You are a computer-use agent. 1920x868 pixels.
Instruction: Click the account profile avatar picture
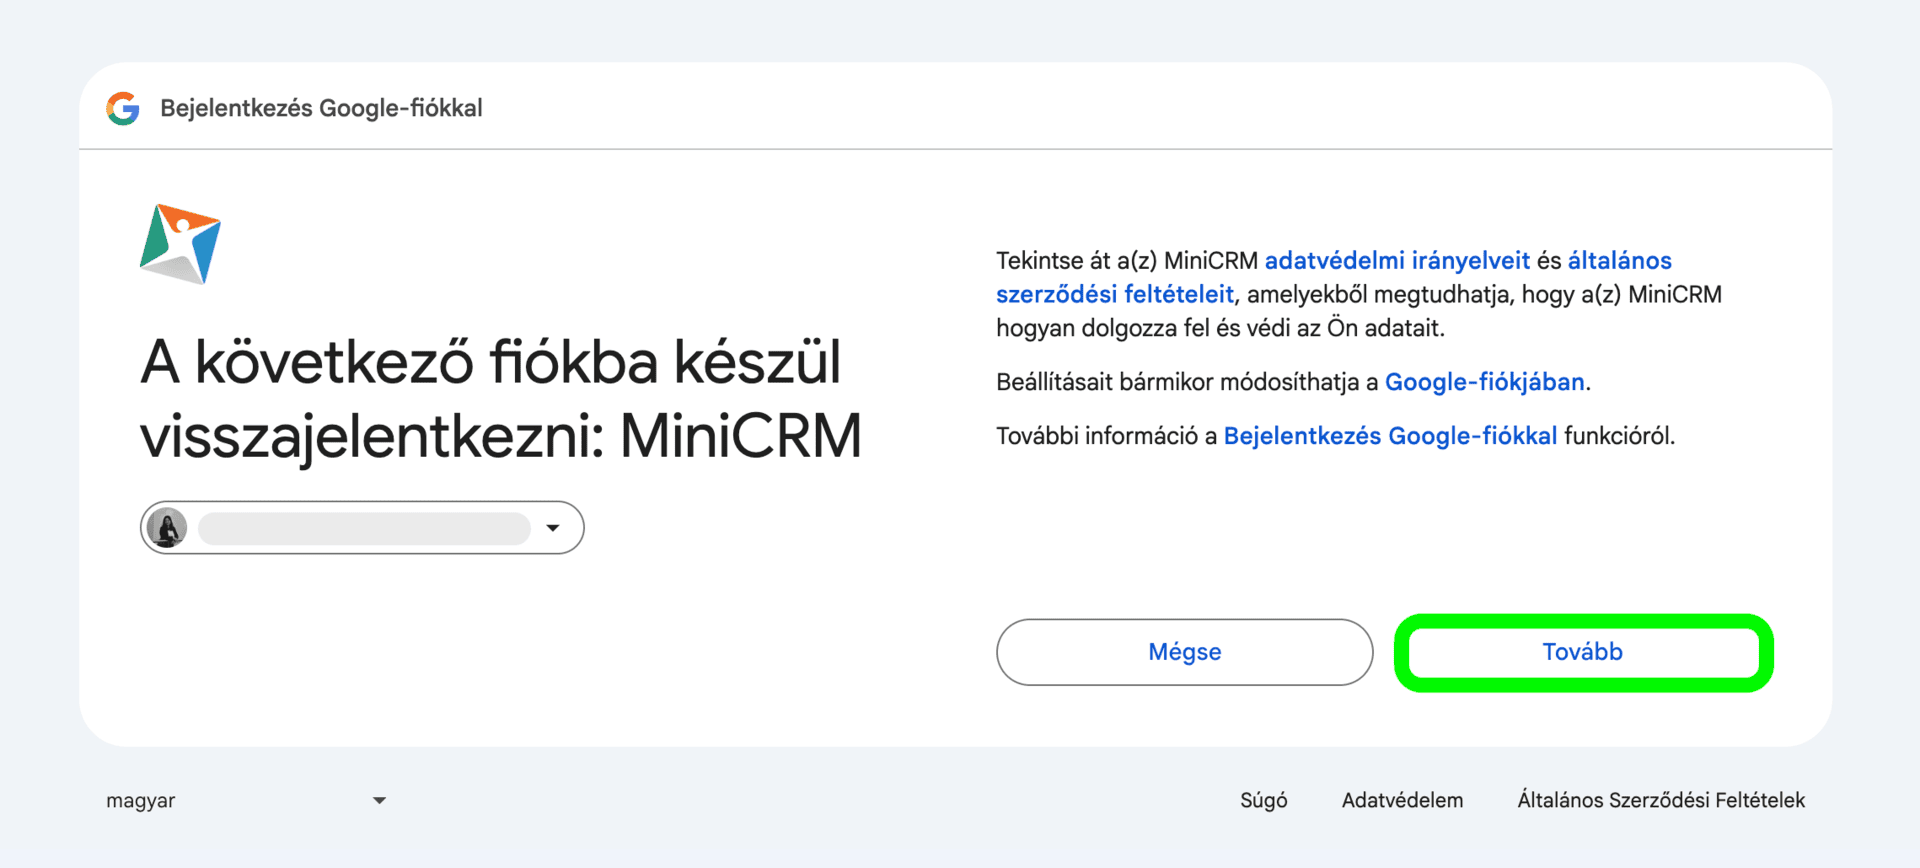click(167, 528)
